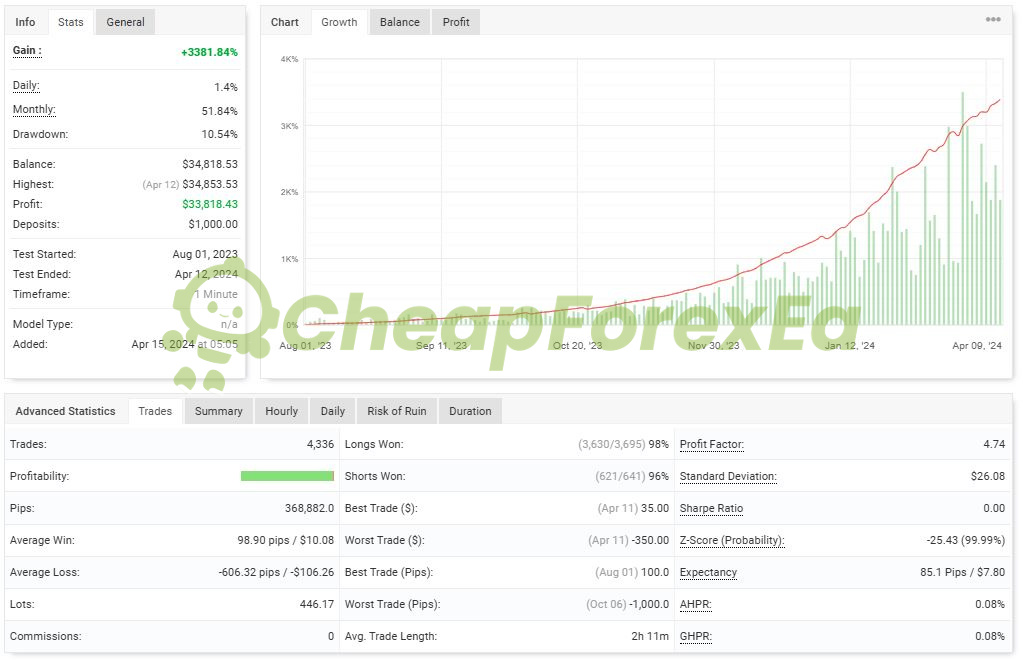
Task: Click the Trades count 4,336
Action: [320, 444]
